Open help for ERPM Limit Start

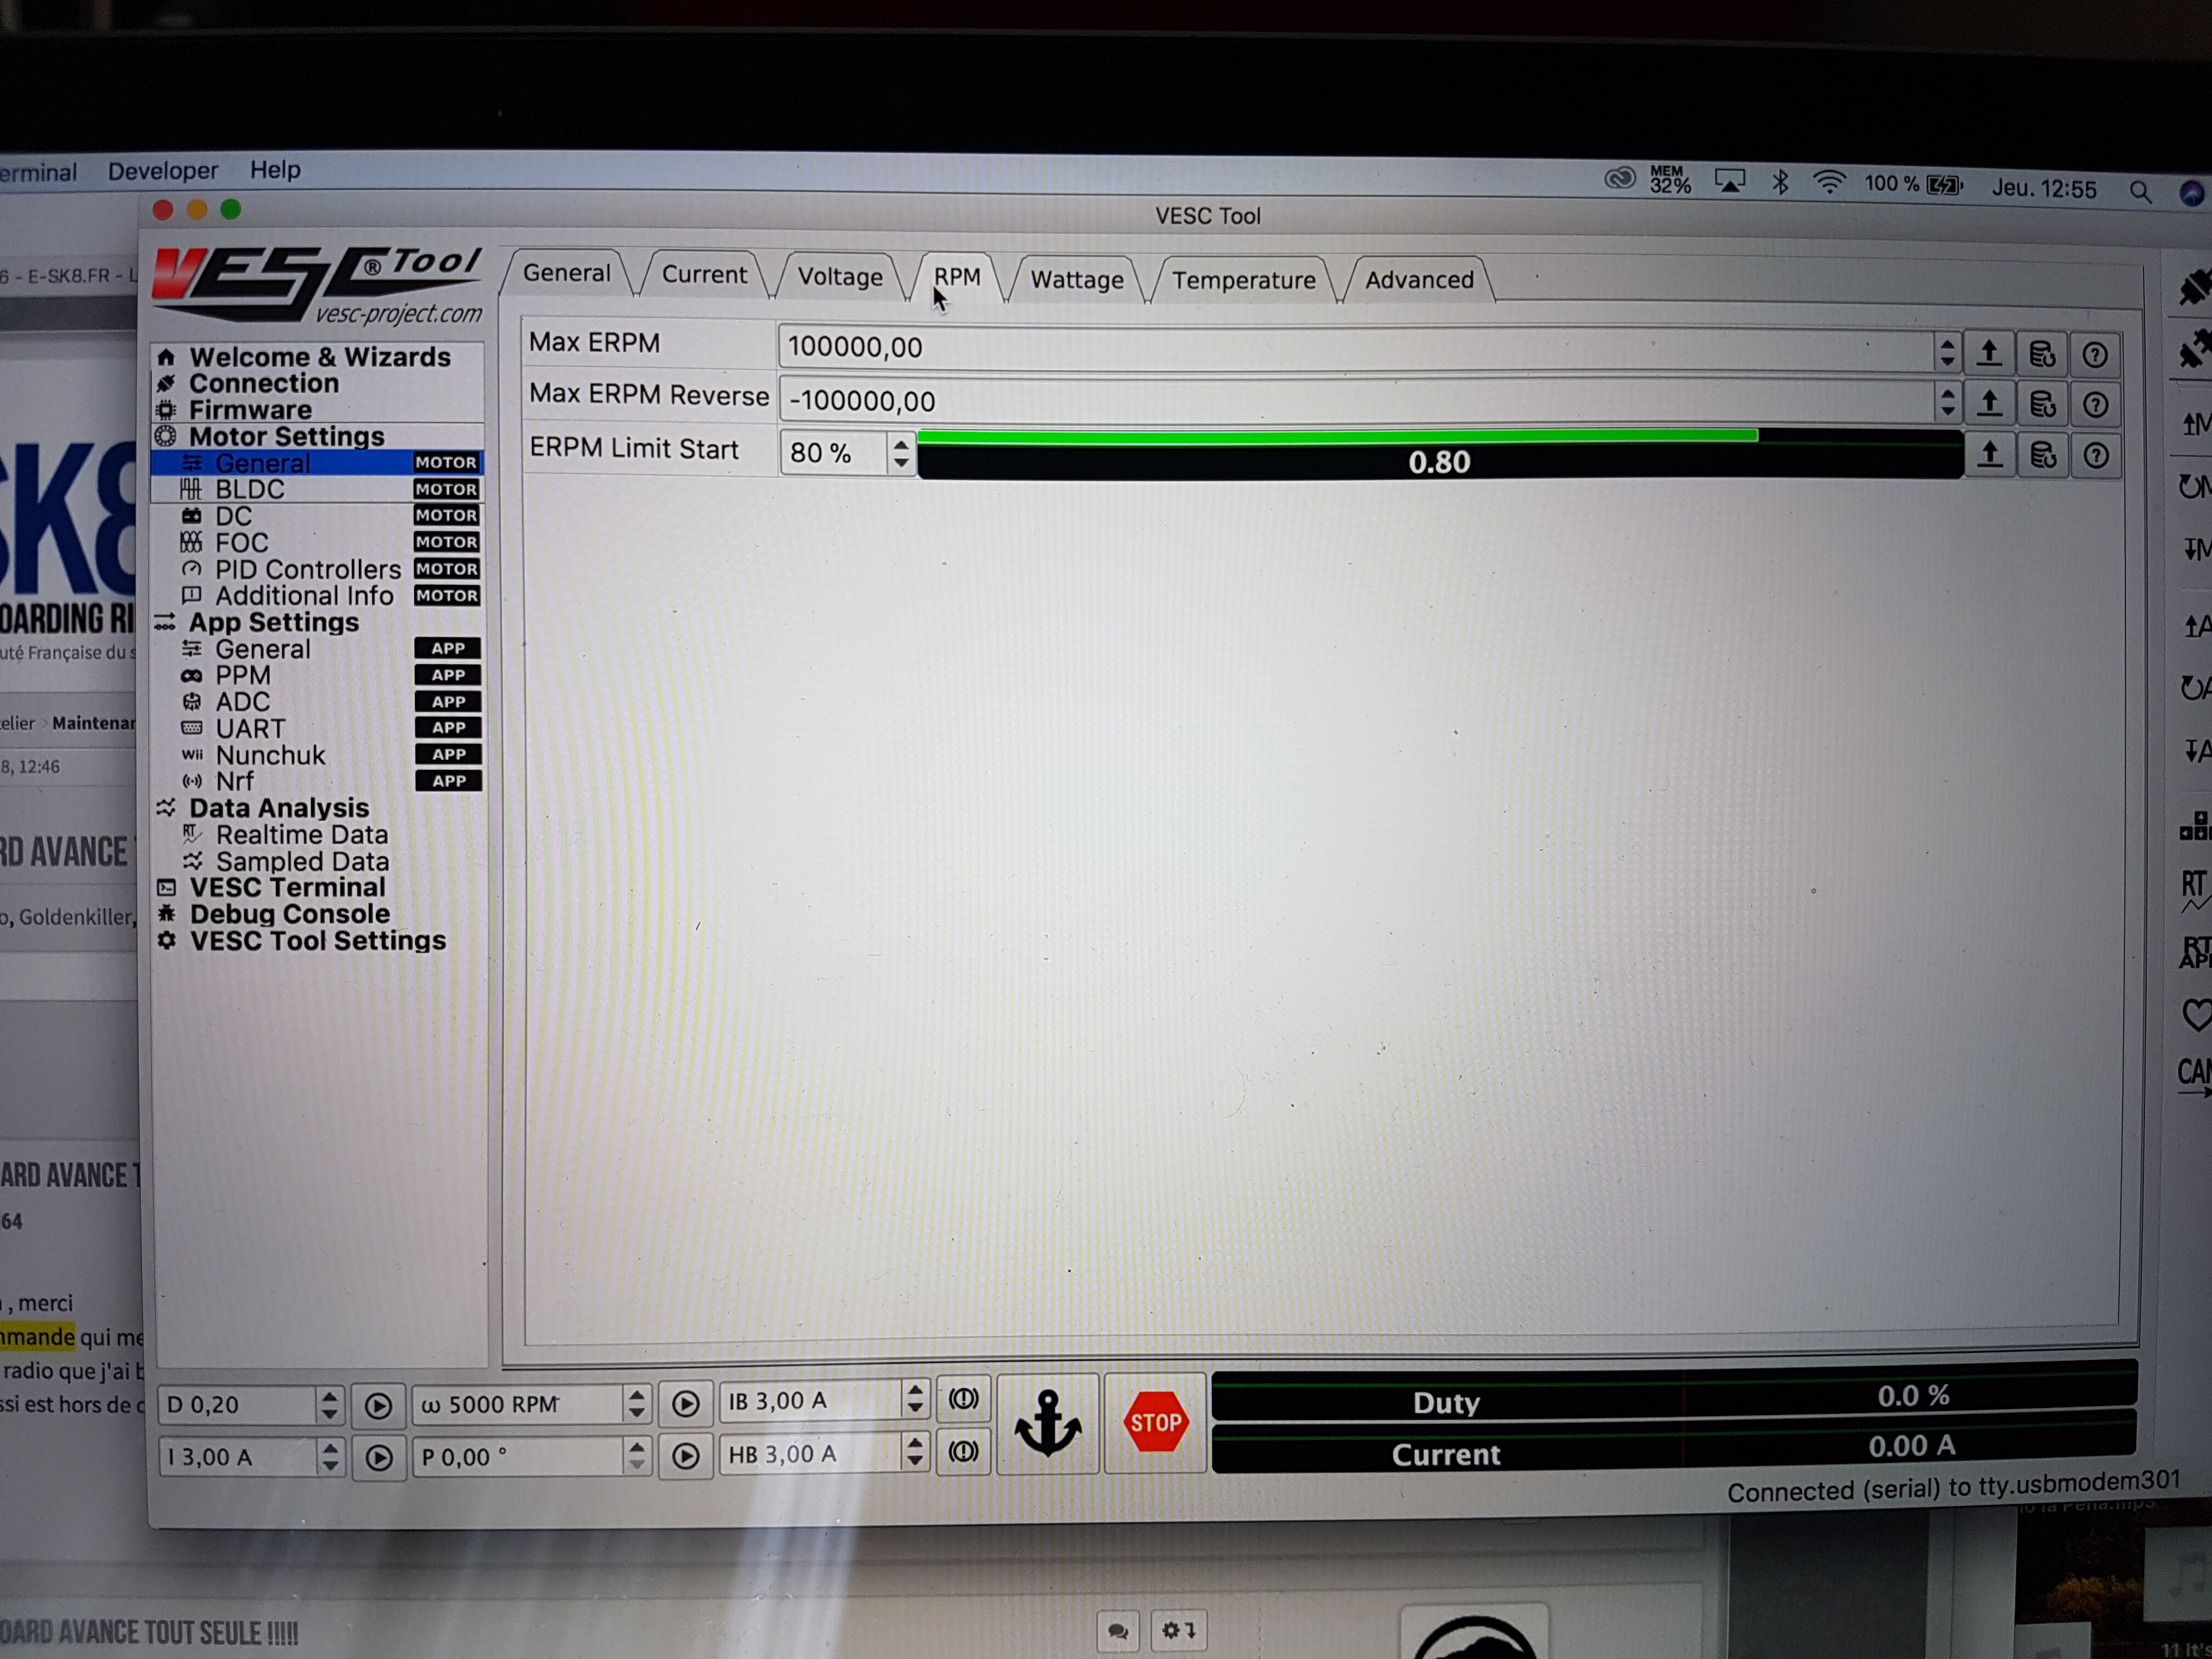[x=2096, y=457]
